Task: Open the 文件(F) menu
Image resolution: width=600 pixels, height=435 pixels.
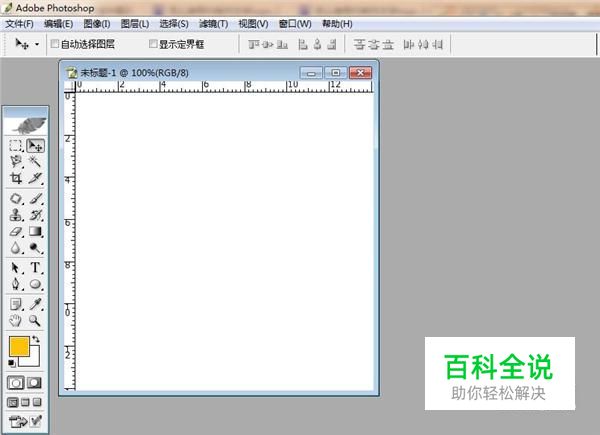Action: coord(19,24)
